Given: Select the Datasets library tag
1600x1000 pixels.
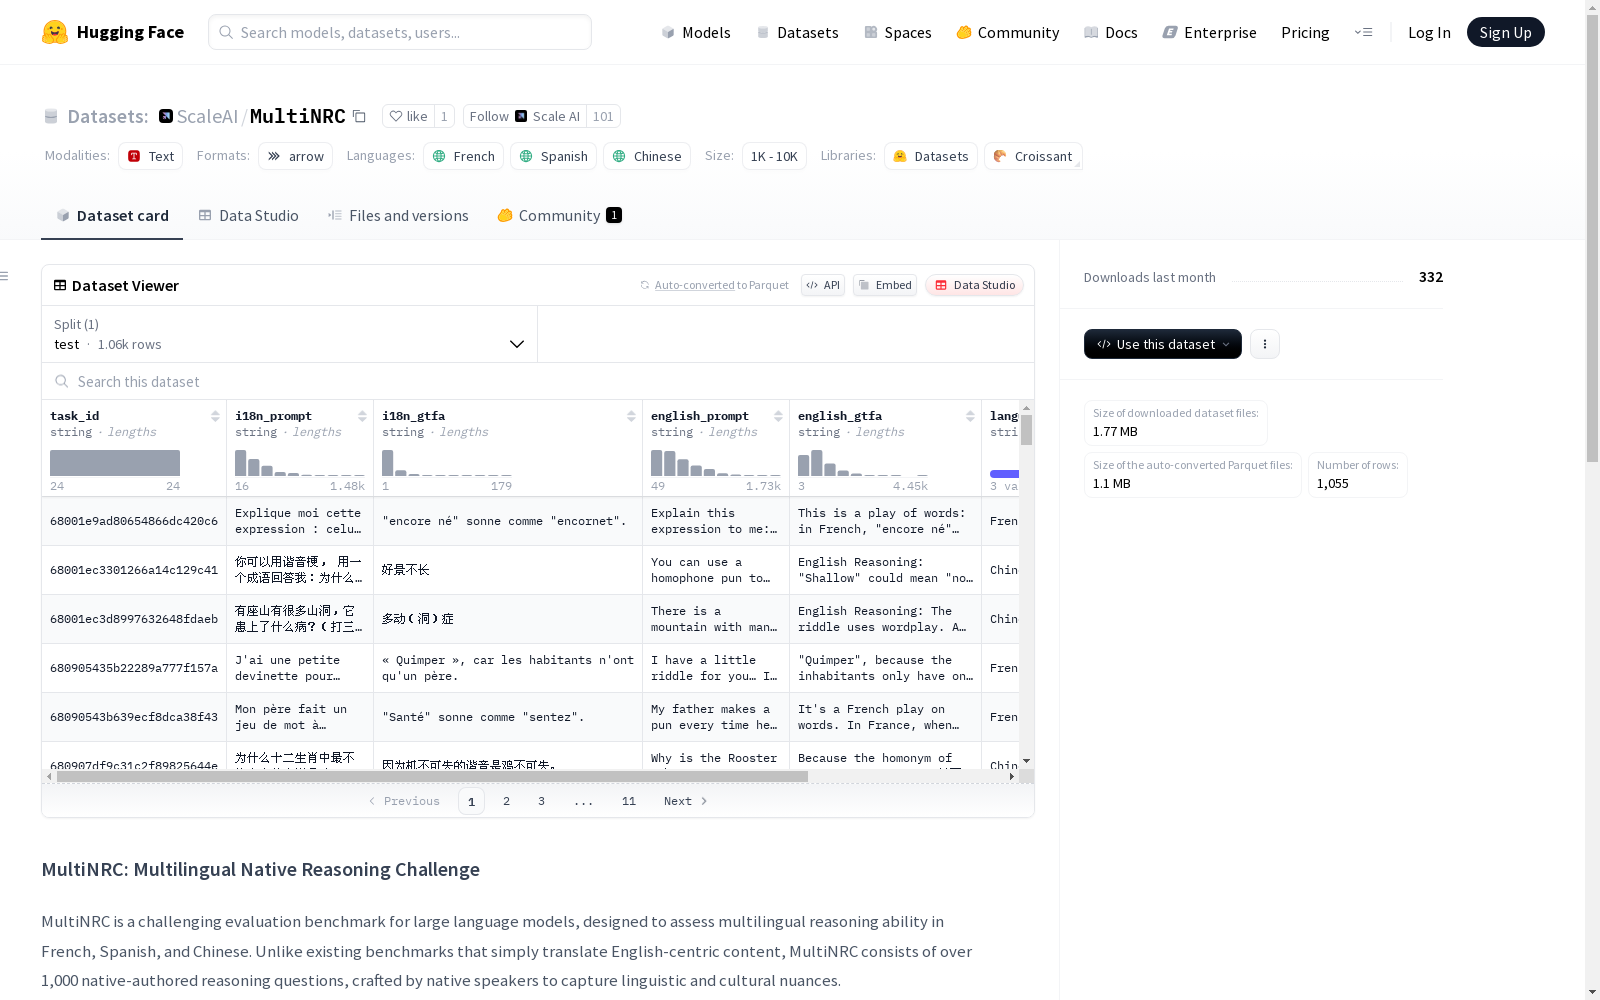Looking at the screenshot, I should click(x=931, y=156).
